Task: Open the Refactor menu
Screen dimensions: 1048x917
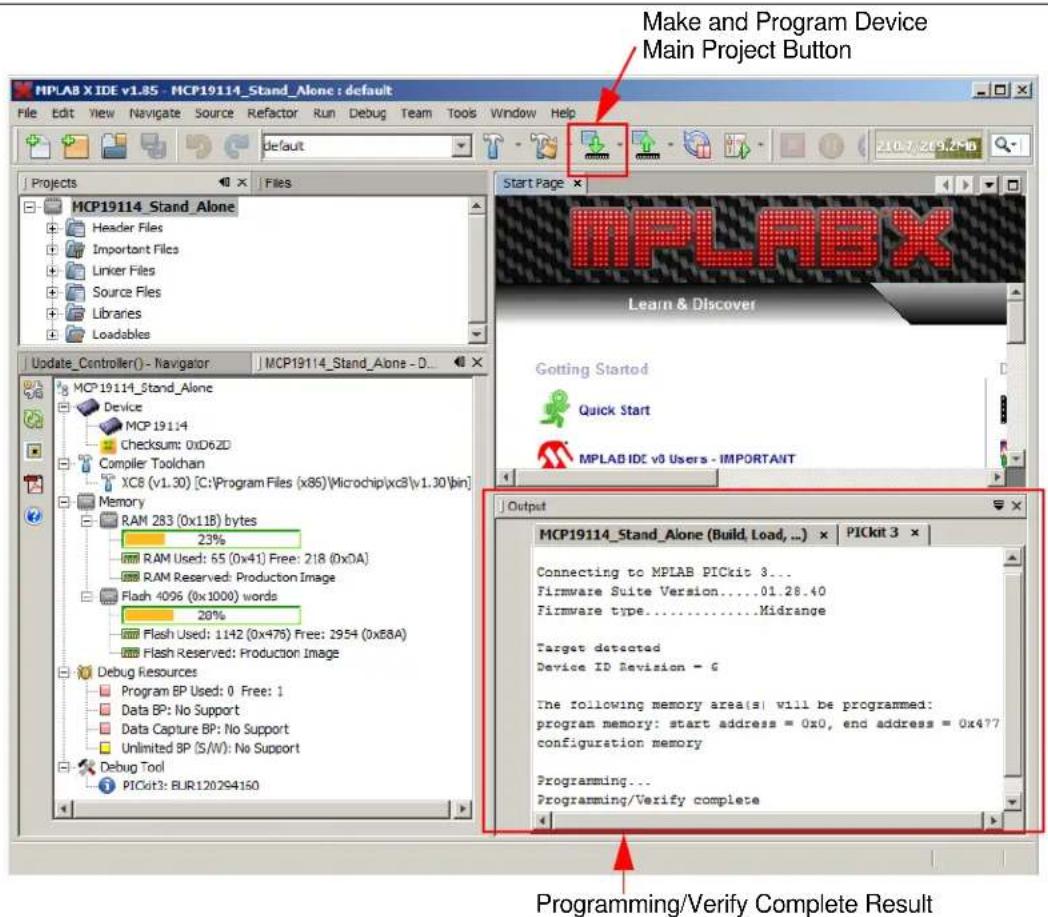Action: pyautogui.click(x=272, y=113)
